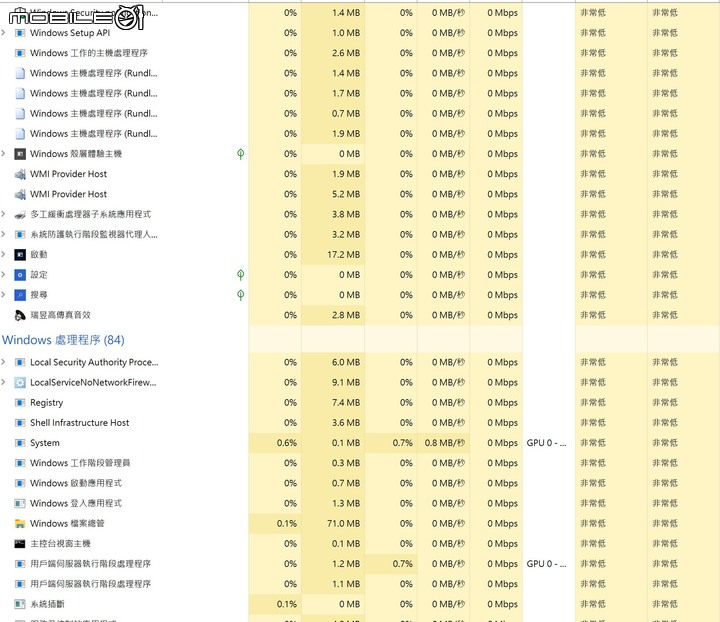Click the black 啟動 app icon
This screenshot has height=622, width=720.
20,255
